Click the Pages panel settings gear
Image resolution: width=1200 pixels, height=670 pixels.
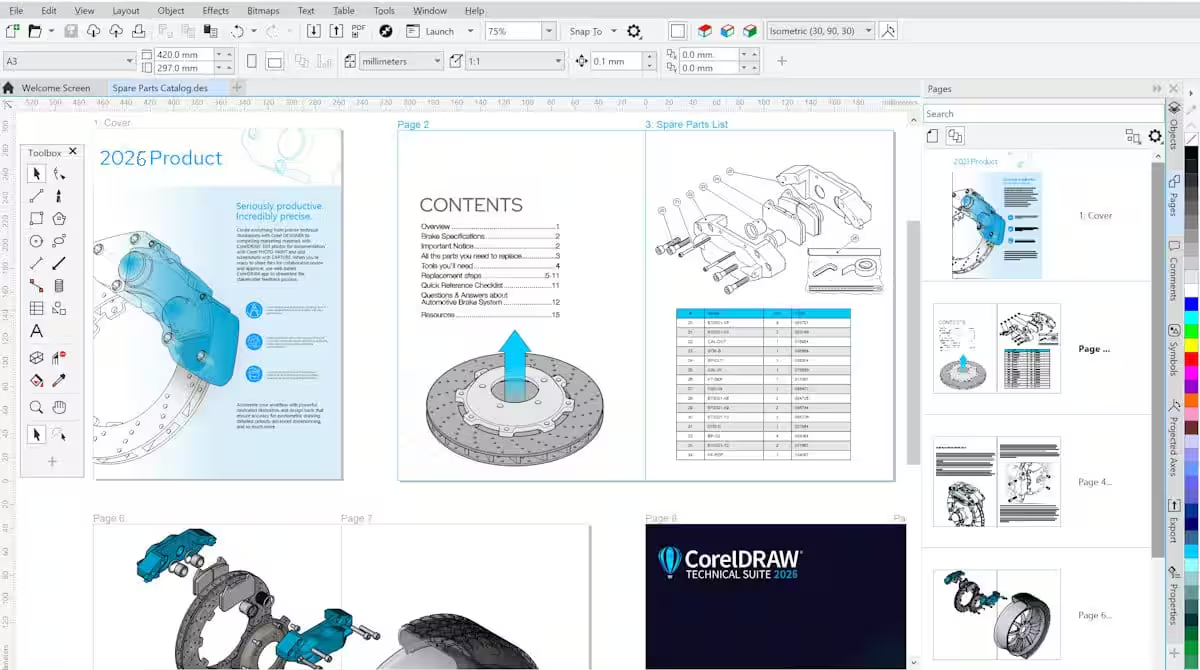1155,136
